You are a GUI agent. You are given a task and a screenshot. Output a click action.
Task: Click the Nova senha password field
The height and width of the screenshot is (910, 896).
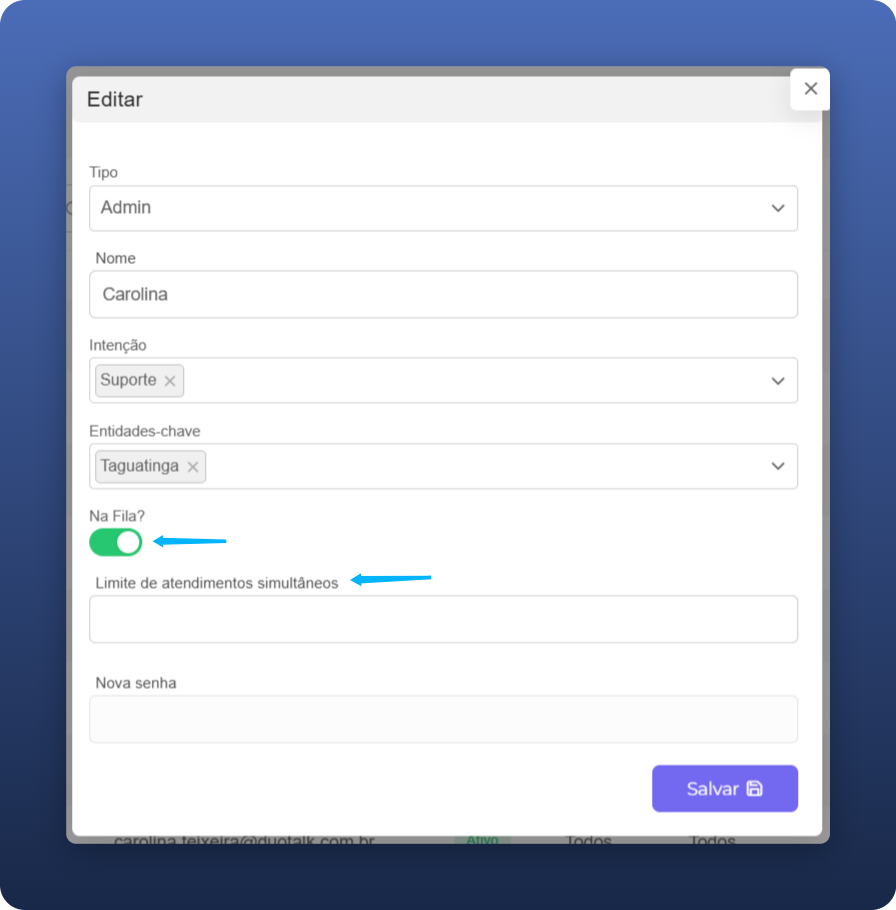pyautogui.click(x=443, y=719)
